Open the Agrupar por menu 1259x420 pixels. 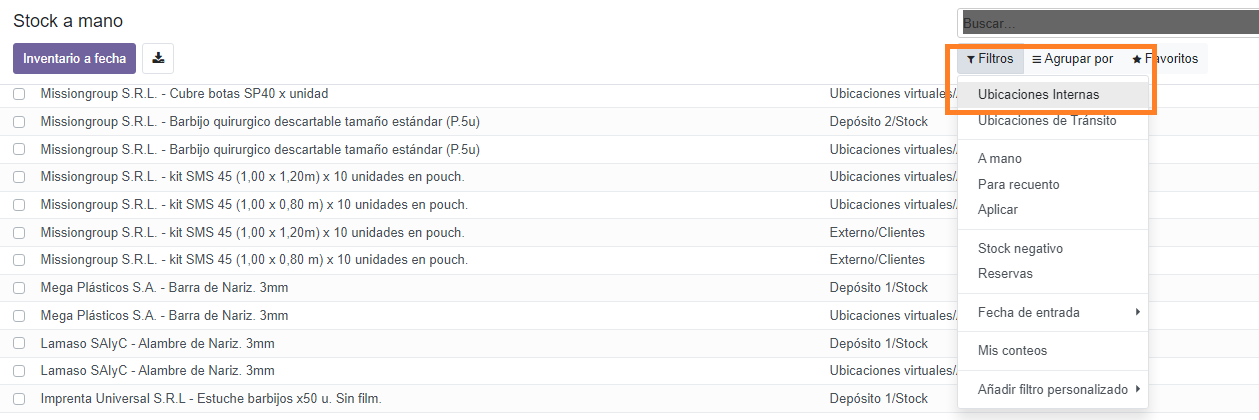point(1072,59)
